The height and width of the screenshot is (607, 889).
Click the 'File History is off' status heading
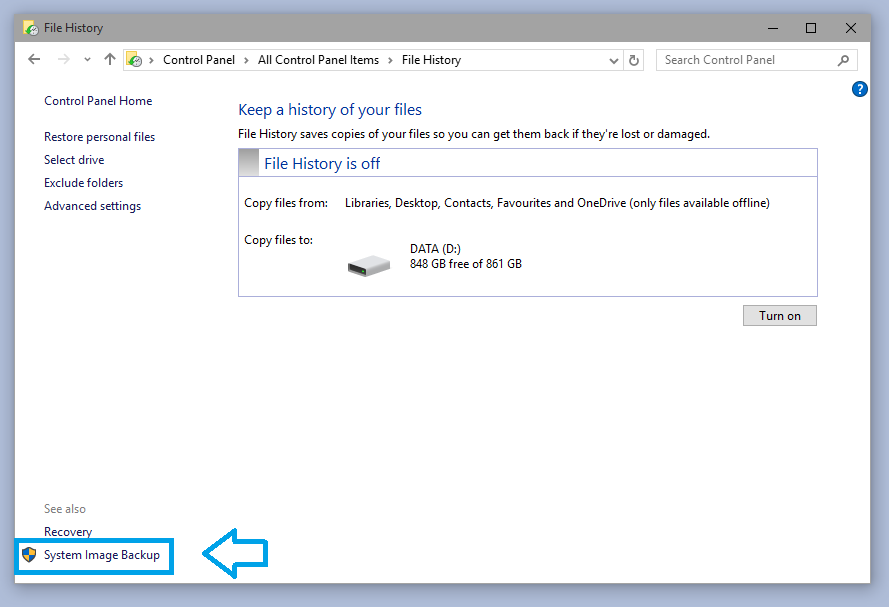tap(322, 164)
